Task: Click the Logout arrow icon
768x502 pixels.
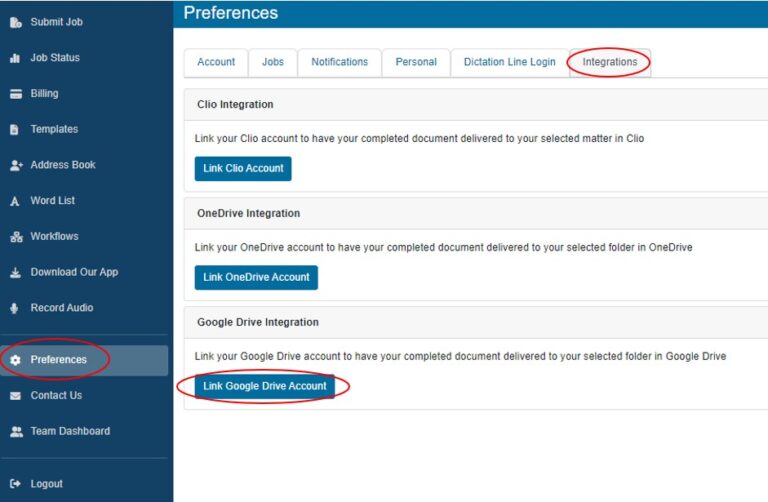Action: [x=15, y=484]
